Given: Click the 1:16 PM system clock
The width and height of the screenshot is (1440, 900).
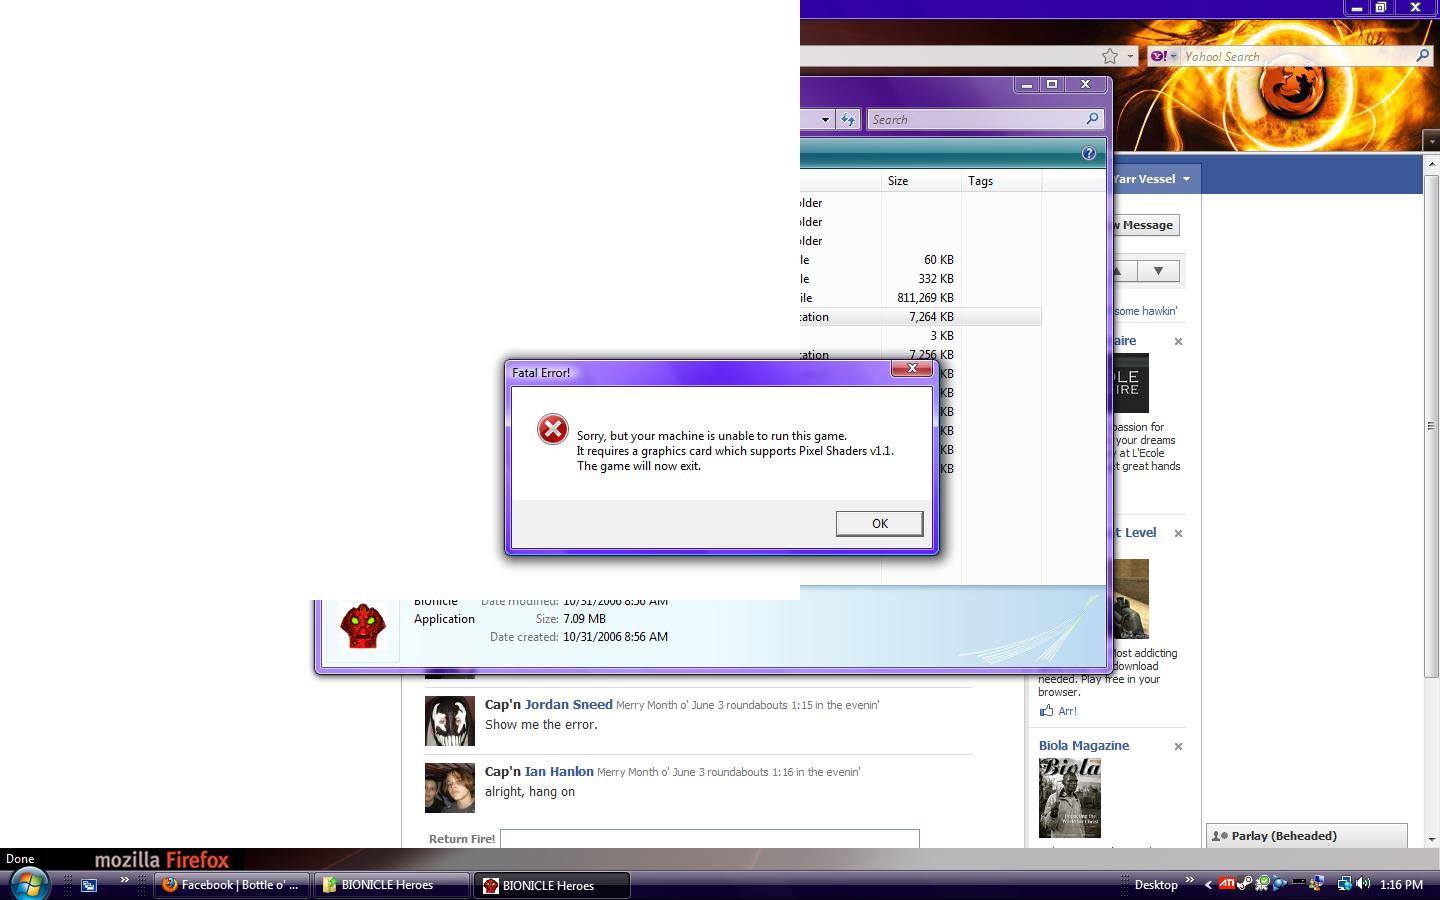Looking at the screenshot, I should 1401,885.
